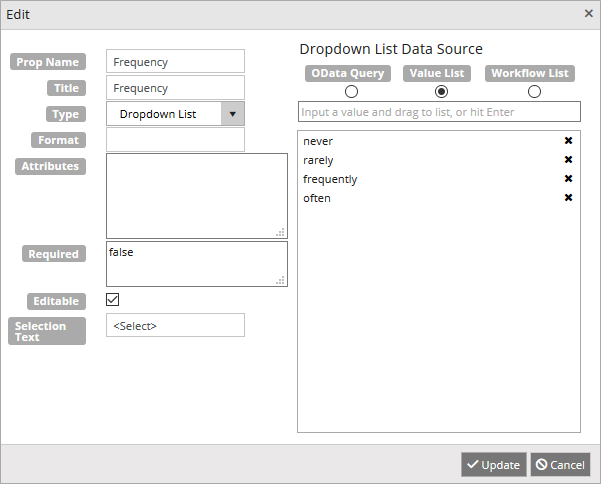Toggle the Editable checkbox
Viewport: 601px width, 484px height.
pyautogui.click(x=113, y=300)
